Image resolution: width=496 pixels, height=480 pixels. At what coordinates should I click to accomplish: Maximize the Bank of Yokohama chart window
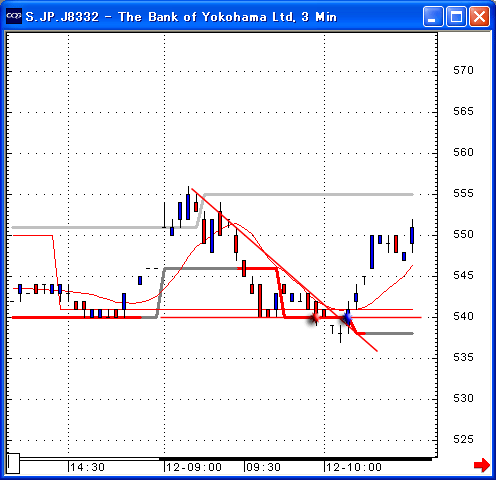456,16
